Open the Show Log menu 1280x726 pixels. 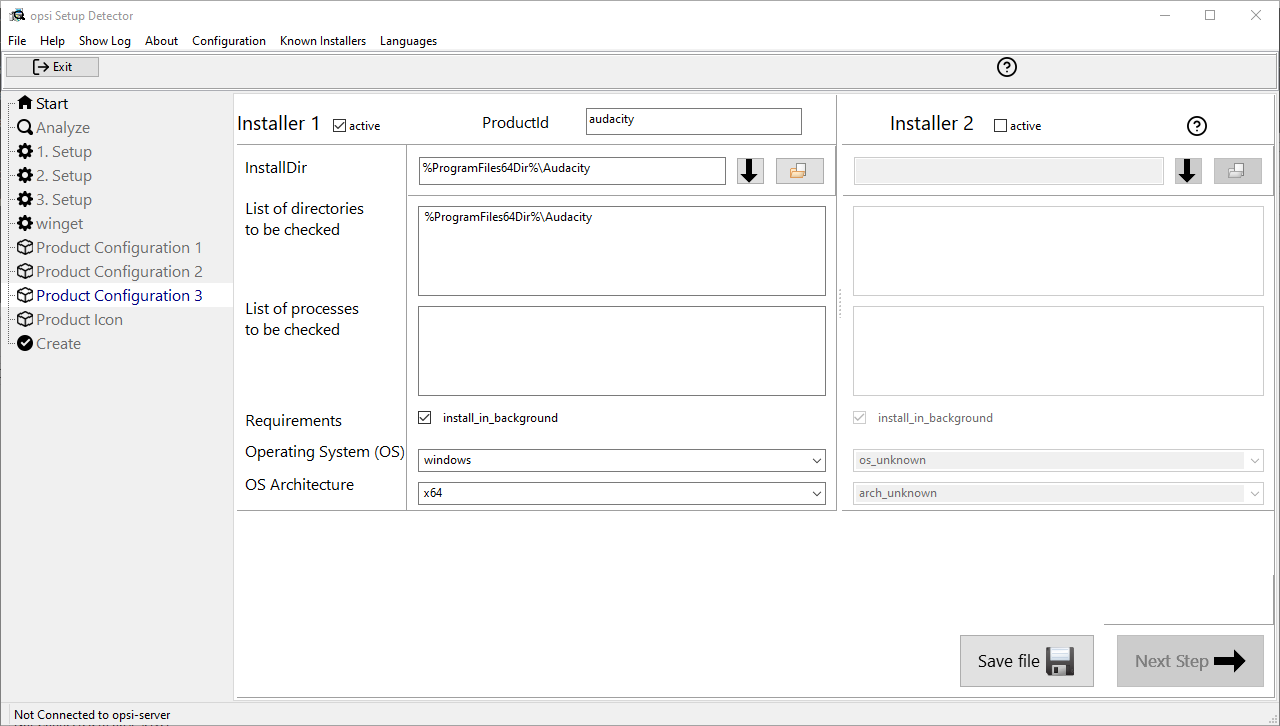[105, 41]
